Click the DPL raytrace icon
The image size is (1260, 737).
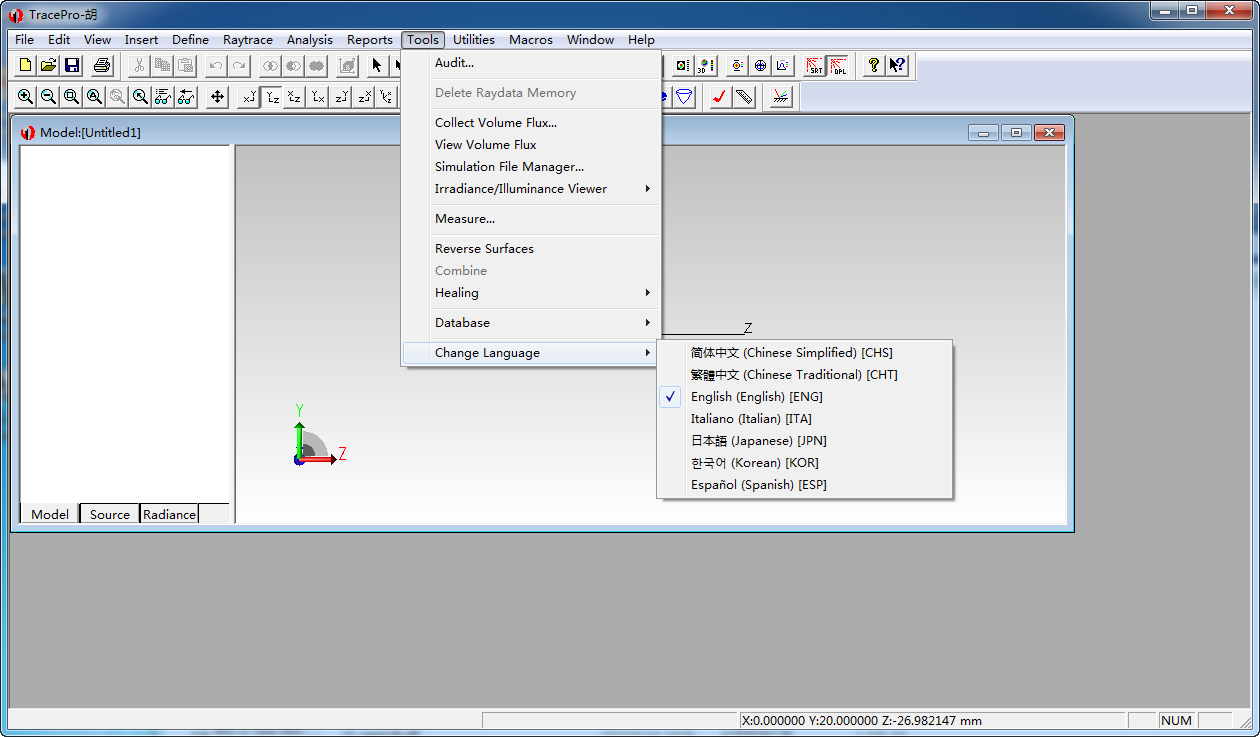point(837,65)
